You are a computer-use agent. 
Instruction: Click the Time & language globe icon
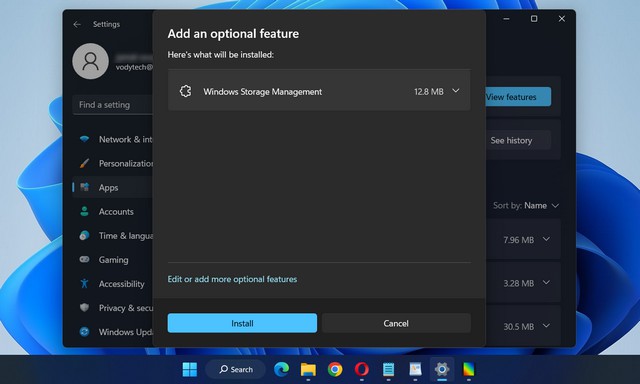[x=84, y=235]
